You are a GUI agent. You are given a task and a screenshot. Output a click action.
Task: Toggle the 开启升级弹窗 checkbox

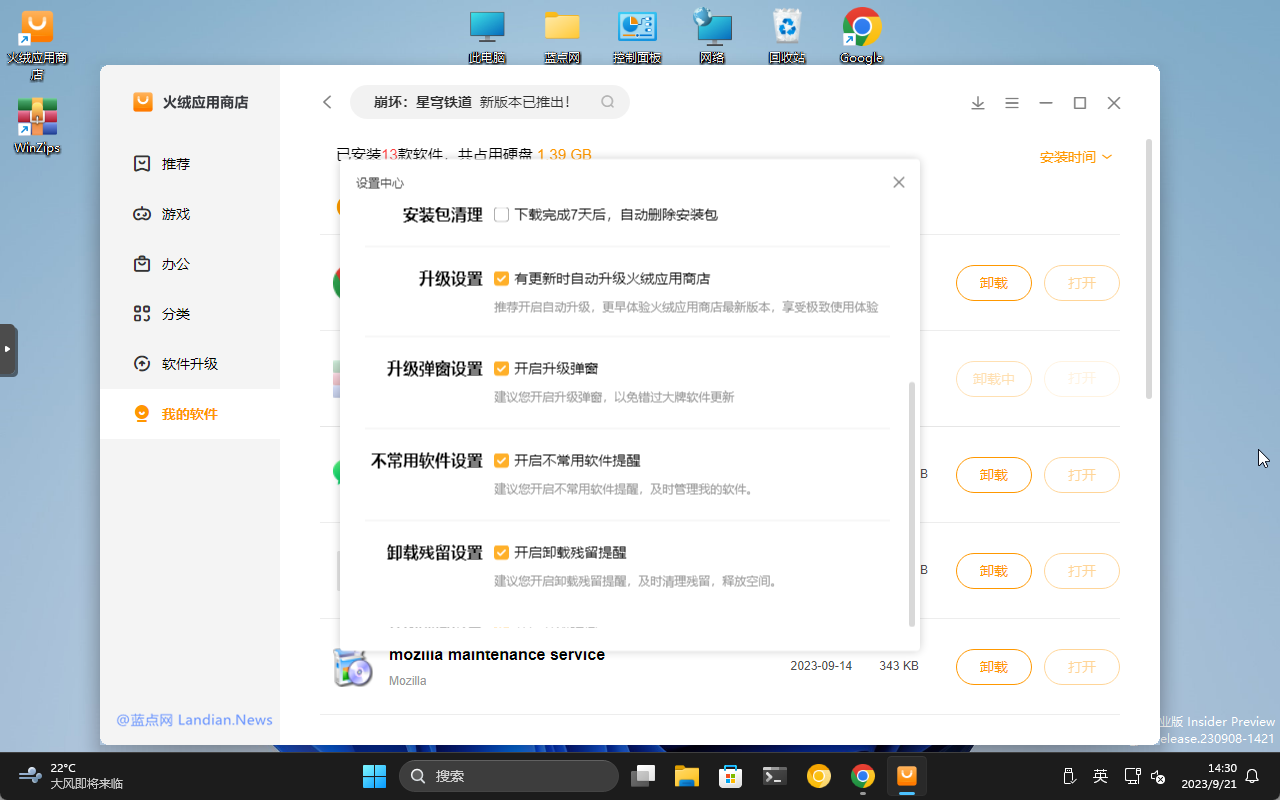(502, 369)
